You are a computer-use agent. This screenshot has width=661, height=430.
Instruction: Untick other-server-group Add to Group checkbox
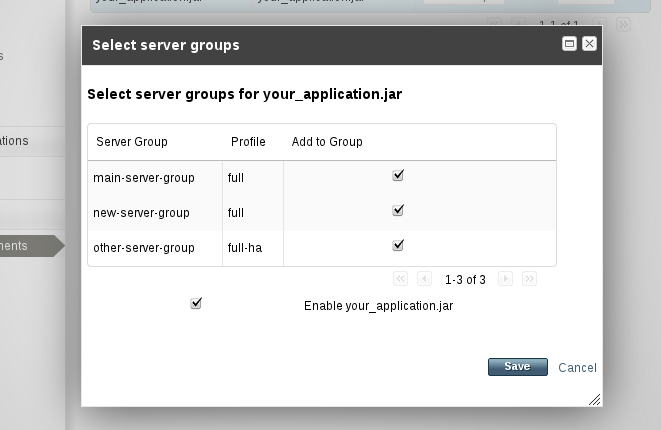click(x=398, y=245)
